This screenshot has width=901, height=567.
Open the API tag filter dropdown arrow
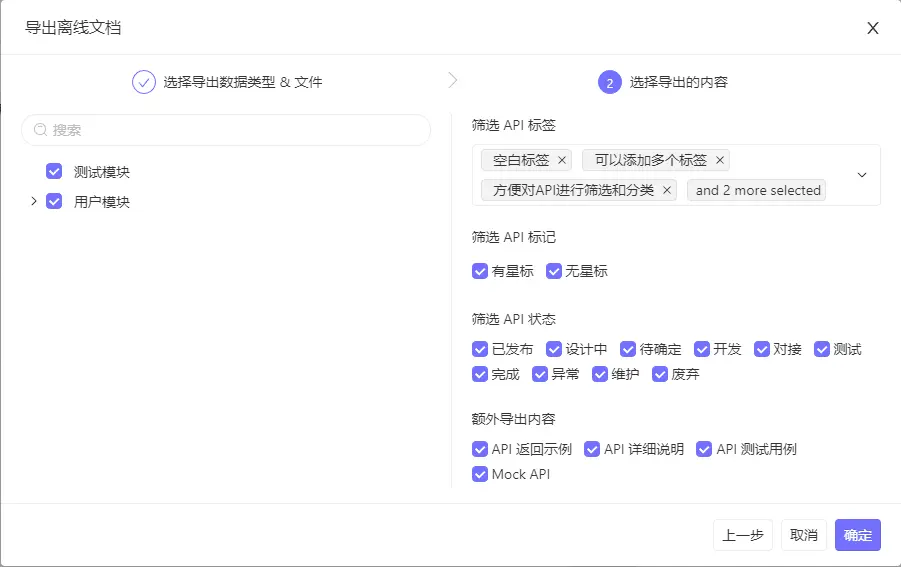(861, 175)
